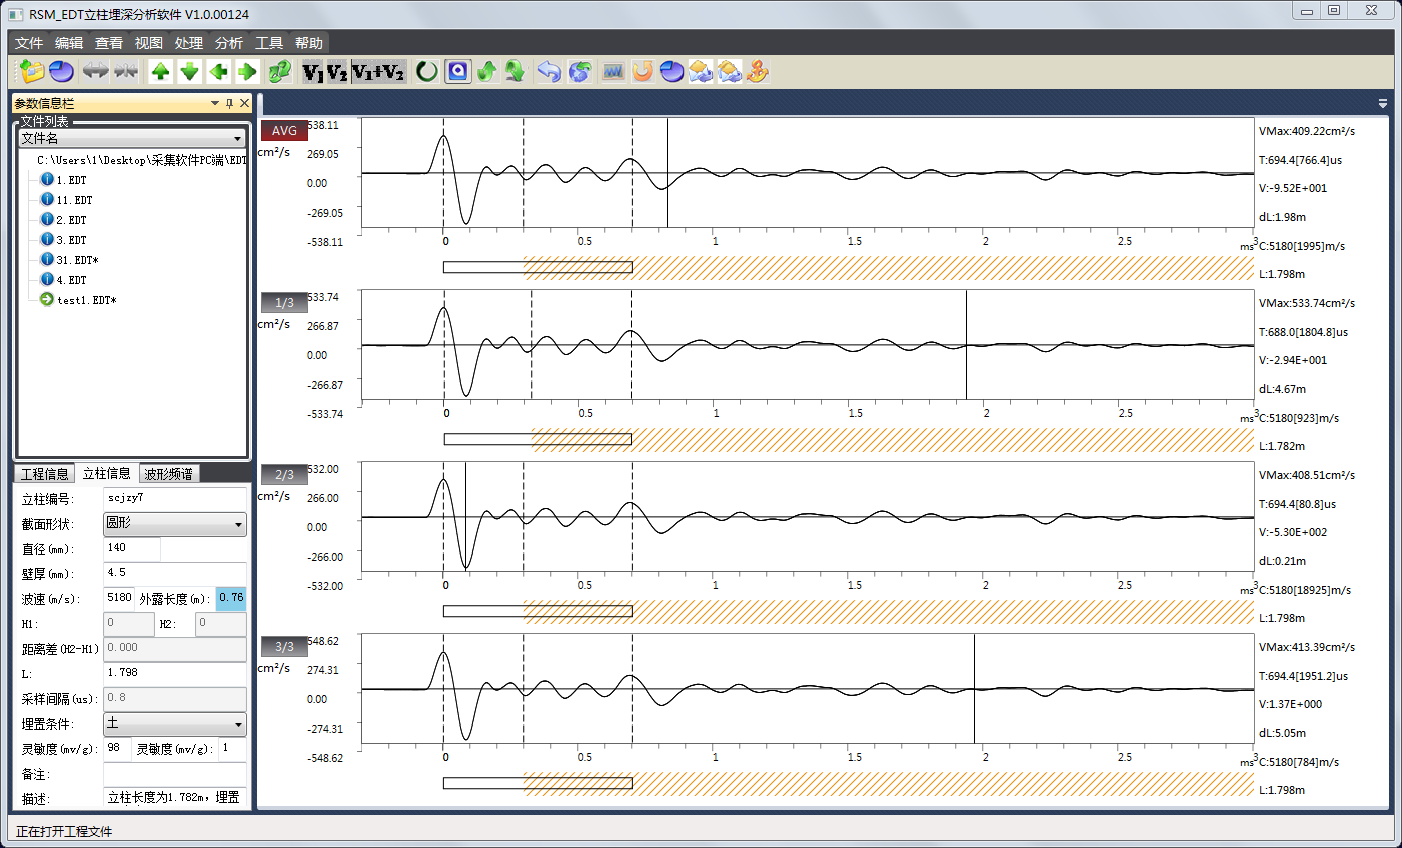The height and width of the screenshot is (848, 1402).
Task: Click the green curved up-arrow icon
Action: (487, 71)
